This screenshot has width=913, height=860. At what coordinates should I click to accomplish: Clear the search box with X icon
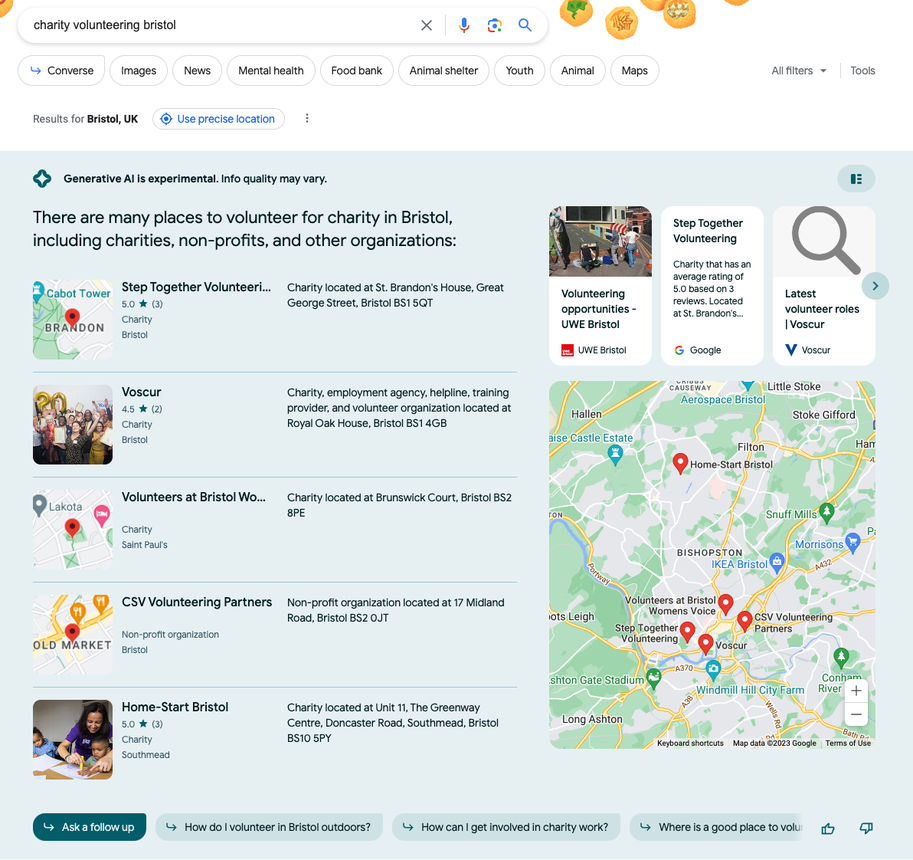click(427, 25)
